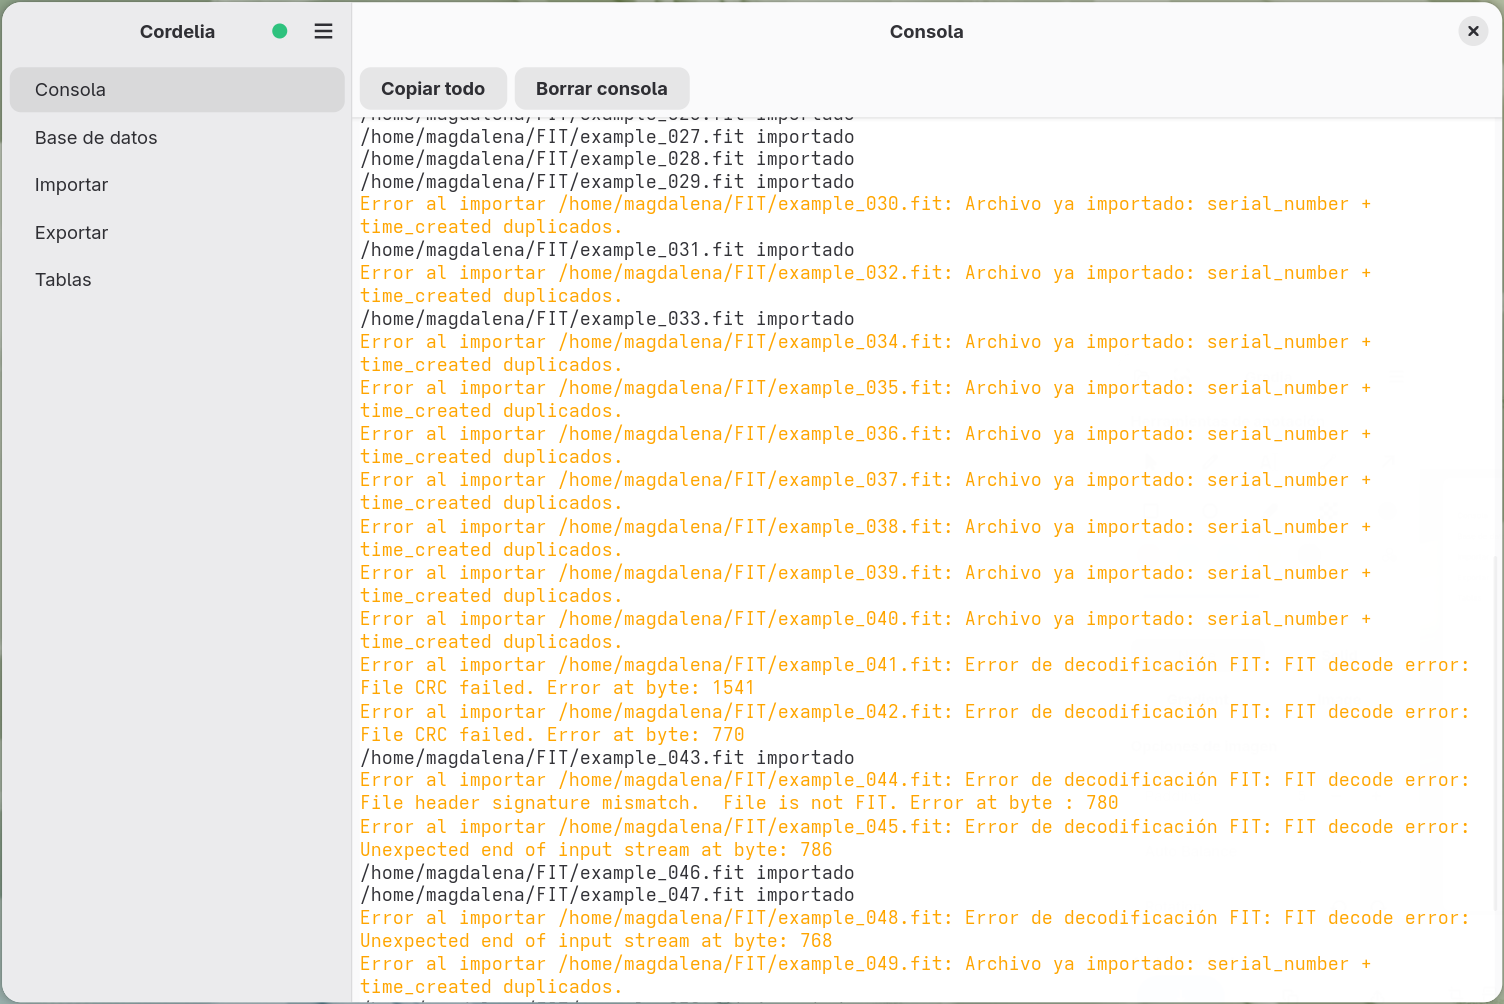The image size is (1504, 1004).
Task: Click the green status indicator dot
Action: tap(280, 31)
